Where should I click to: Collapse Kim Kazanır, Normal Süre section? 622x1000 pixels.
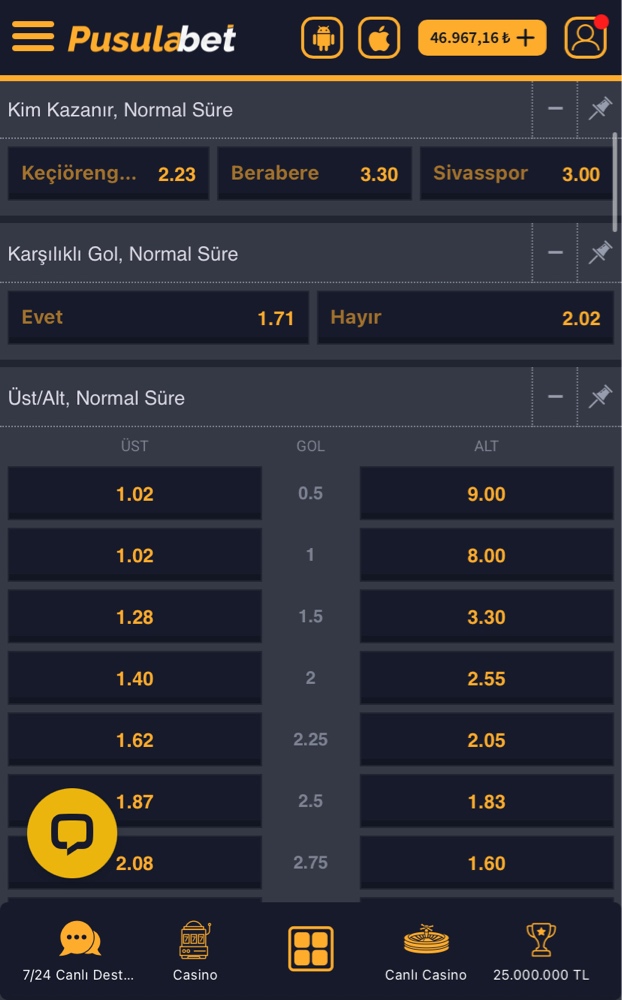tap(555, 109)
